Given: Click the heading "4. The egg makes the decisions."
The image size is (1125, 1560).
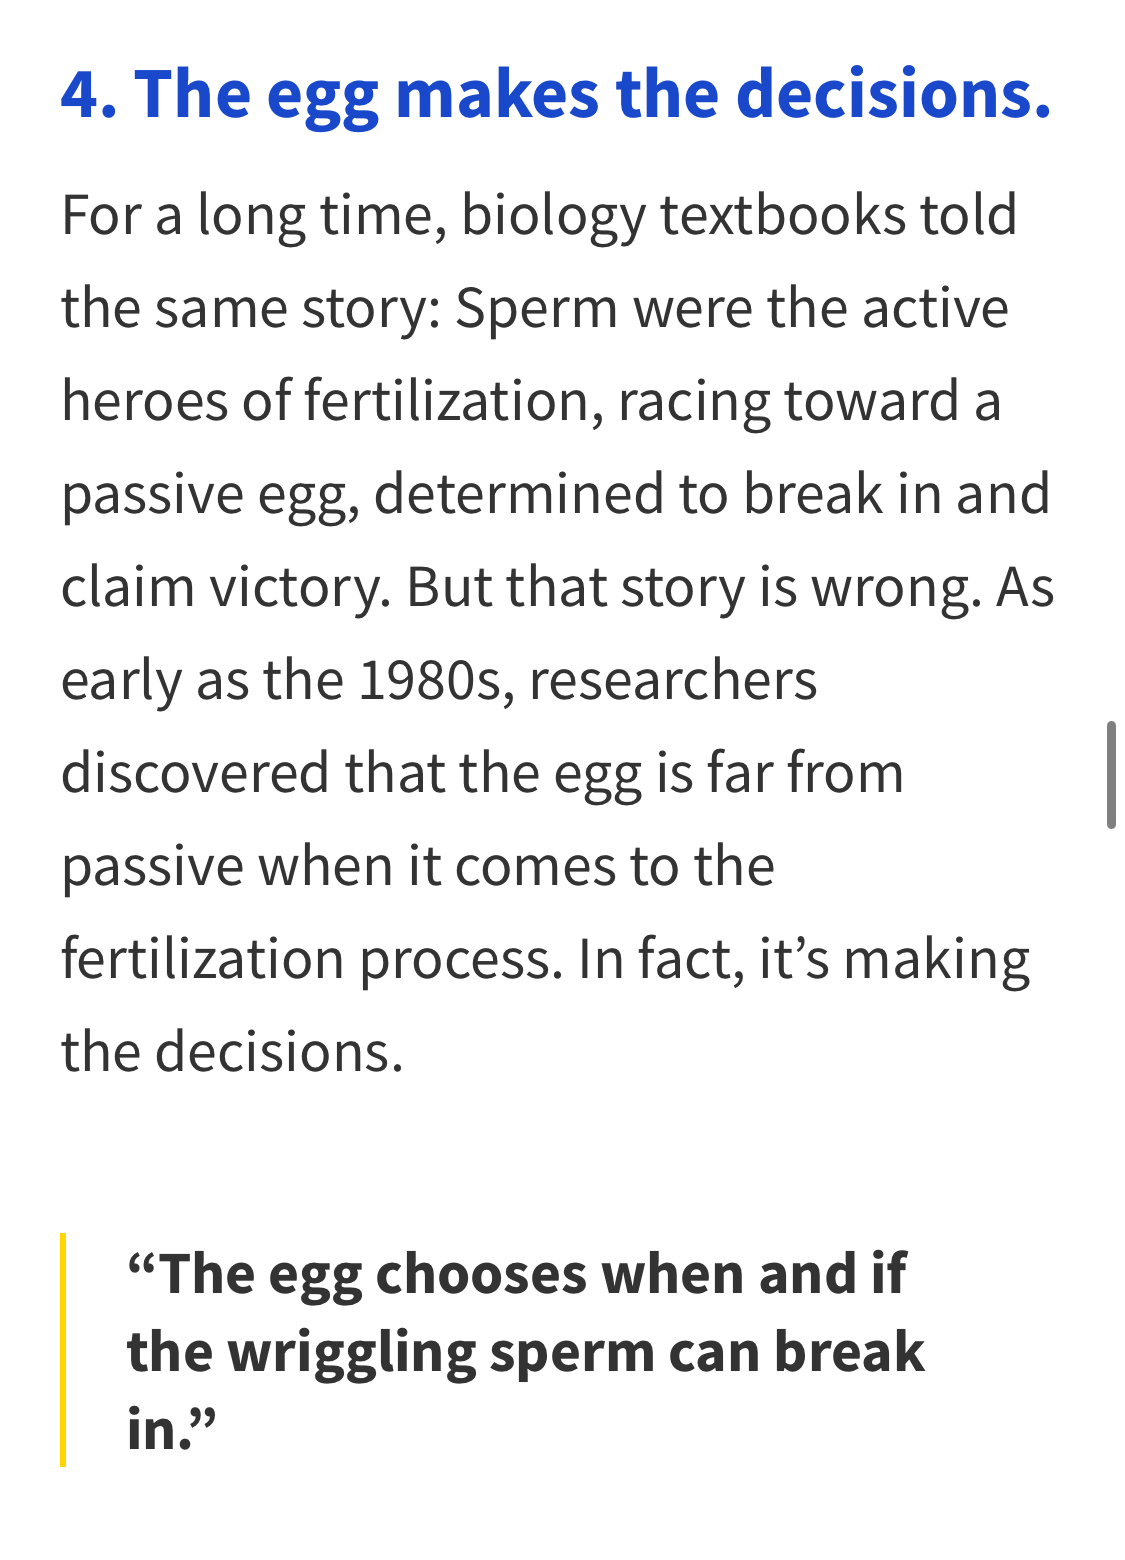Looking at the screenshot, I should 556,94.
